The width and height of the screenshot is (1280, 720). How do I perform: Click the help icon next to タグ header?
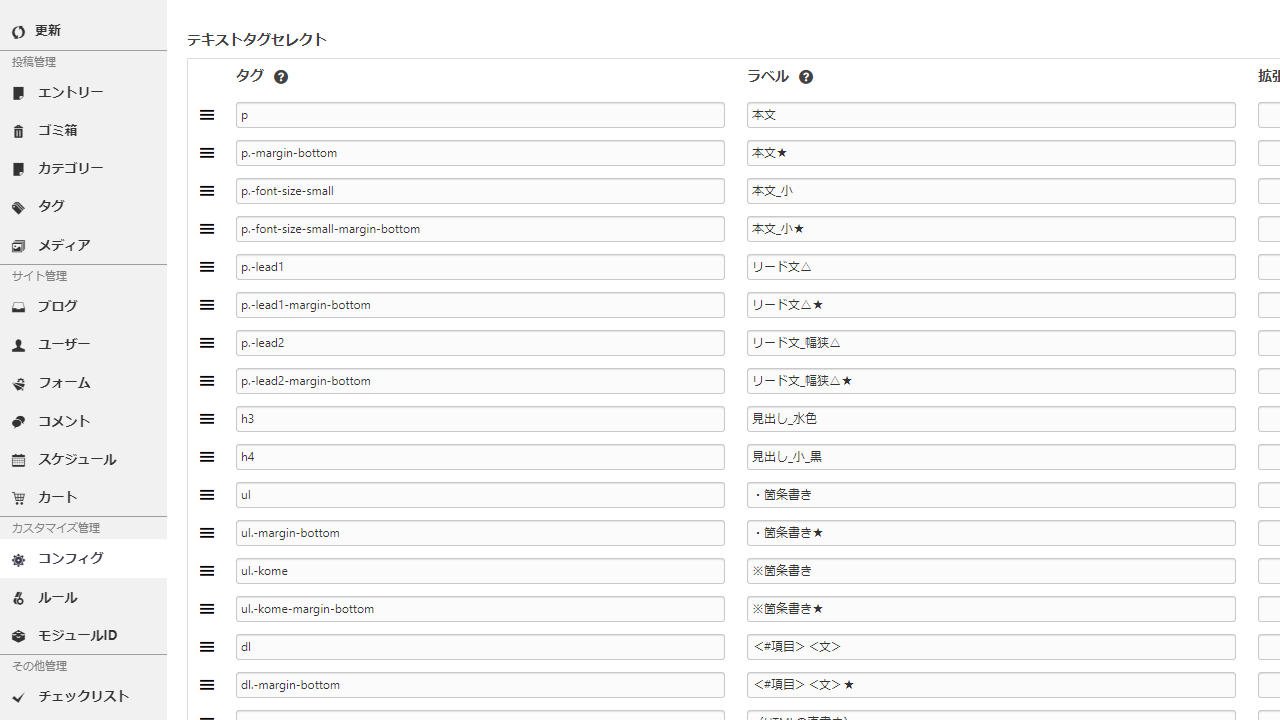point(281,77)
